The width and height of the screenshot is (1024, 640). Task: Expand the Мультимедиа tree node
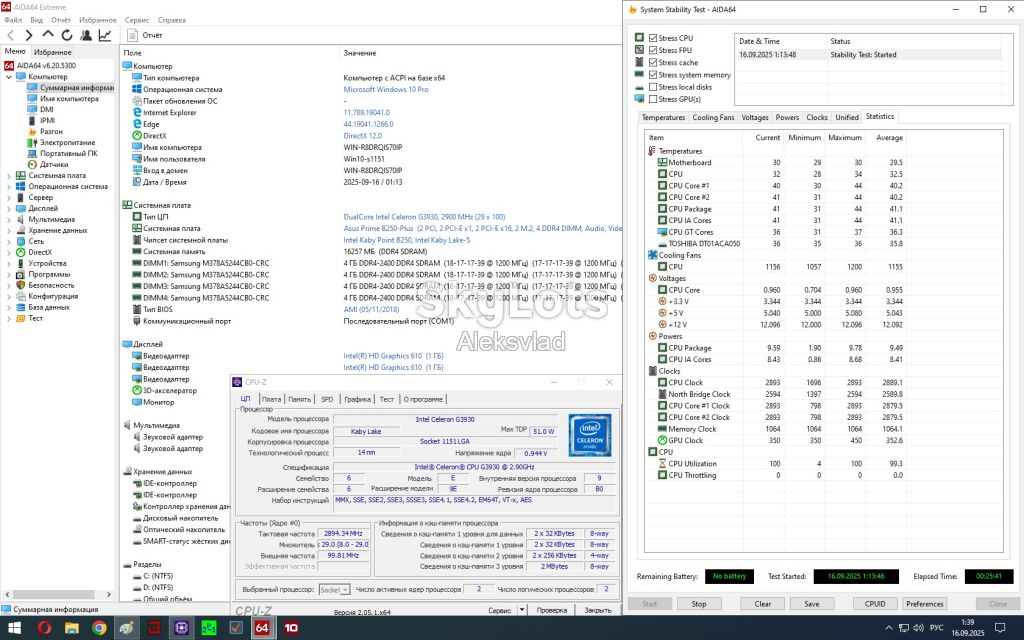(x=8, y=219)
